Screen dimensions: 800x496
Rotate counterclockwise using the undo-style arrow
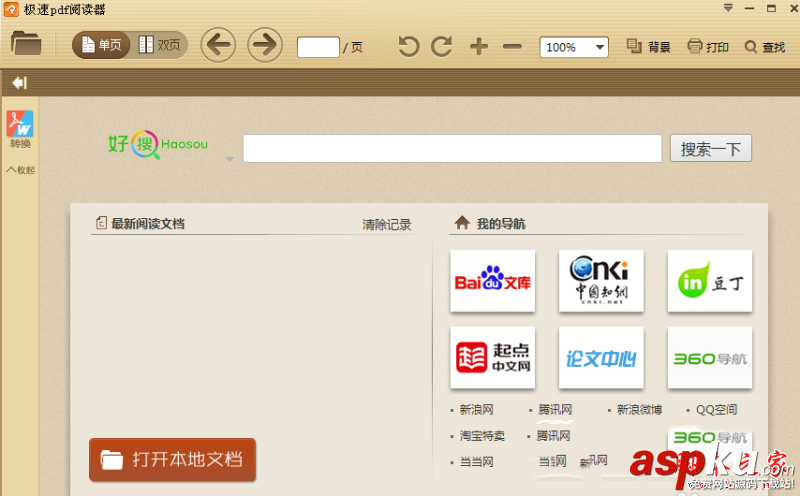coord(409,46)
